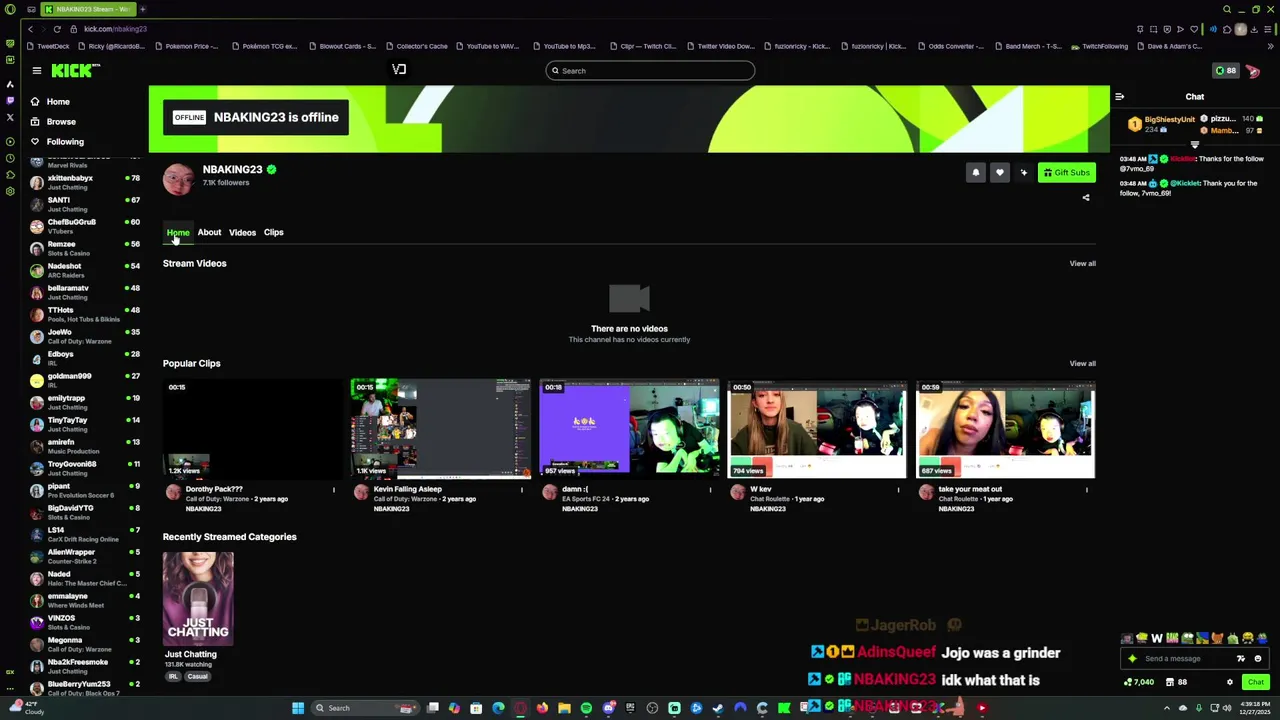Click View all for Popular Clips
1280x720 pixels.
tap(1082, 364)
